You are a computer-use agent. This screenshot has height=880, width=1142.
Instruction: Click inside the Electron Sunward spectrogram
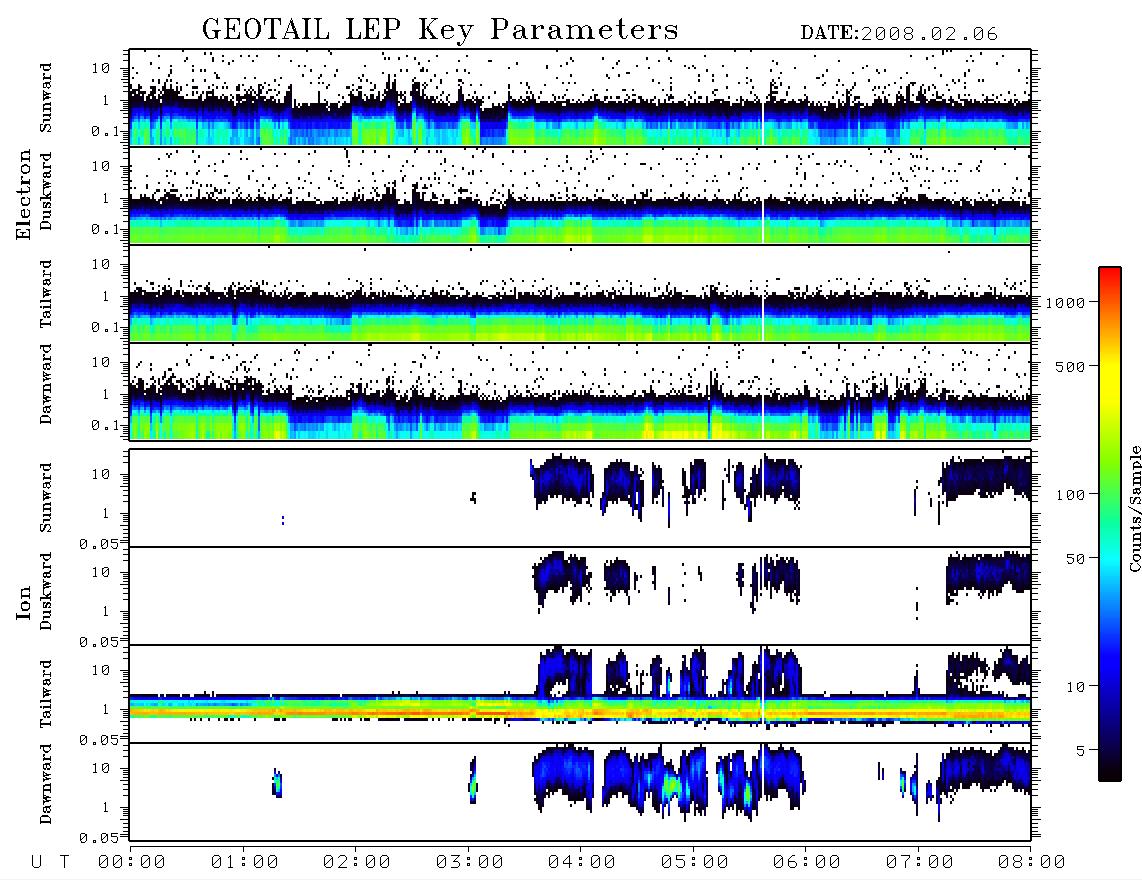580,98
